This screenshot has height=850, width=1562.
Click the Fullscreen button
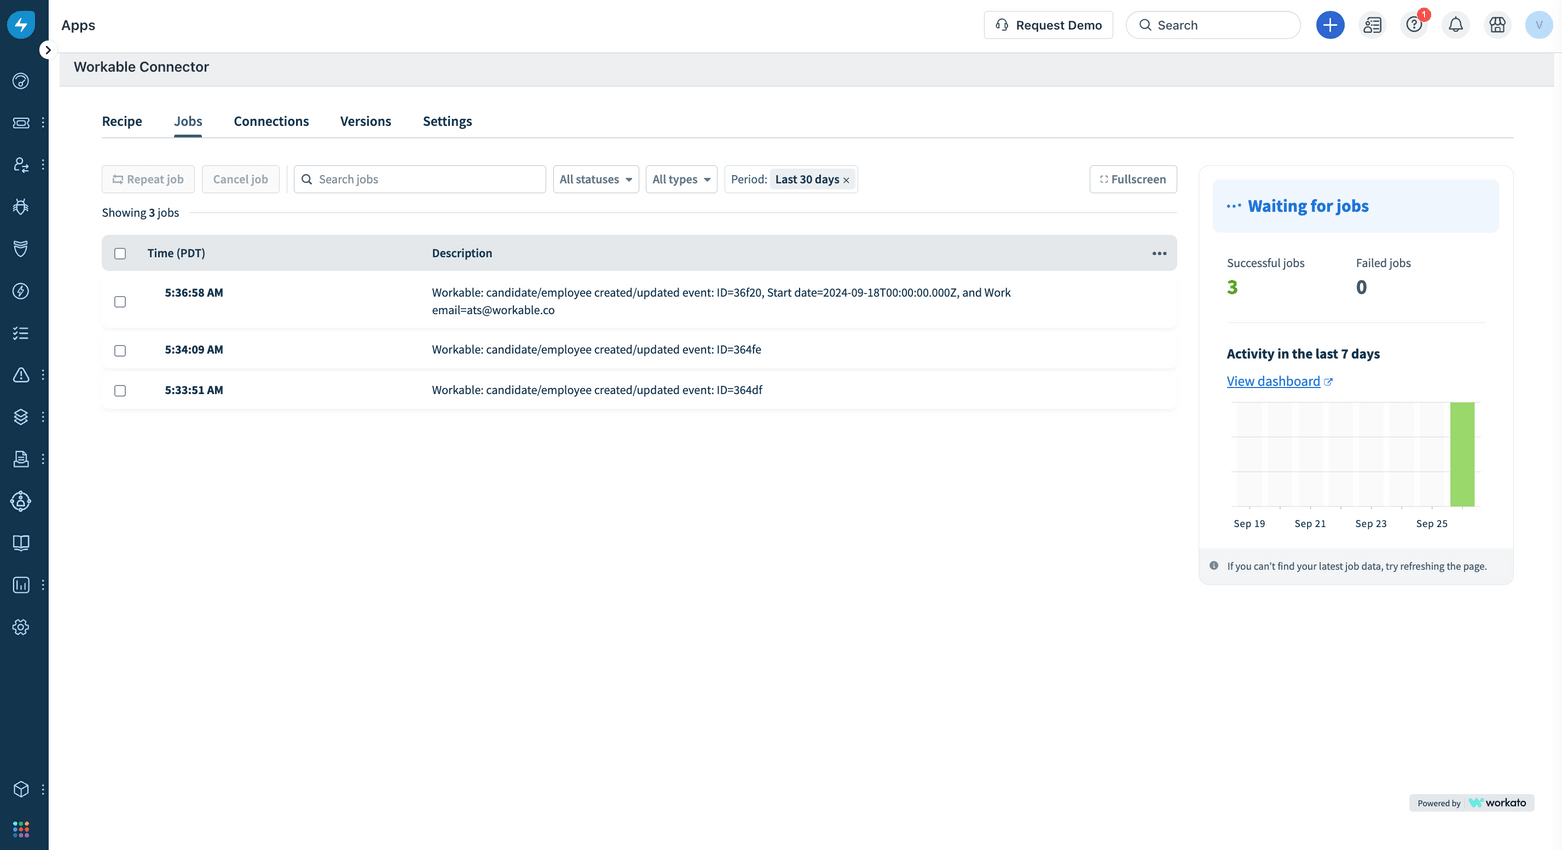click(1133, 179)
